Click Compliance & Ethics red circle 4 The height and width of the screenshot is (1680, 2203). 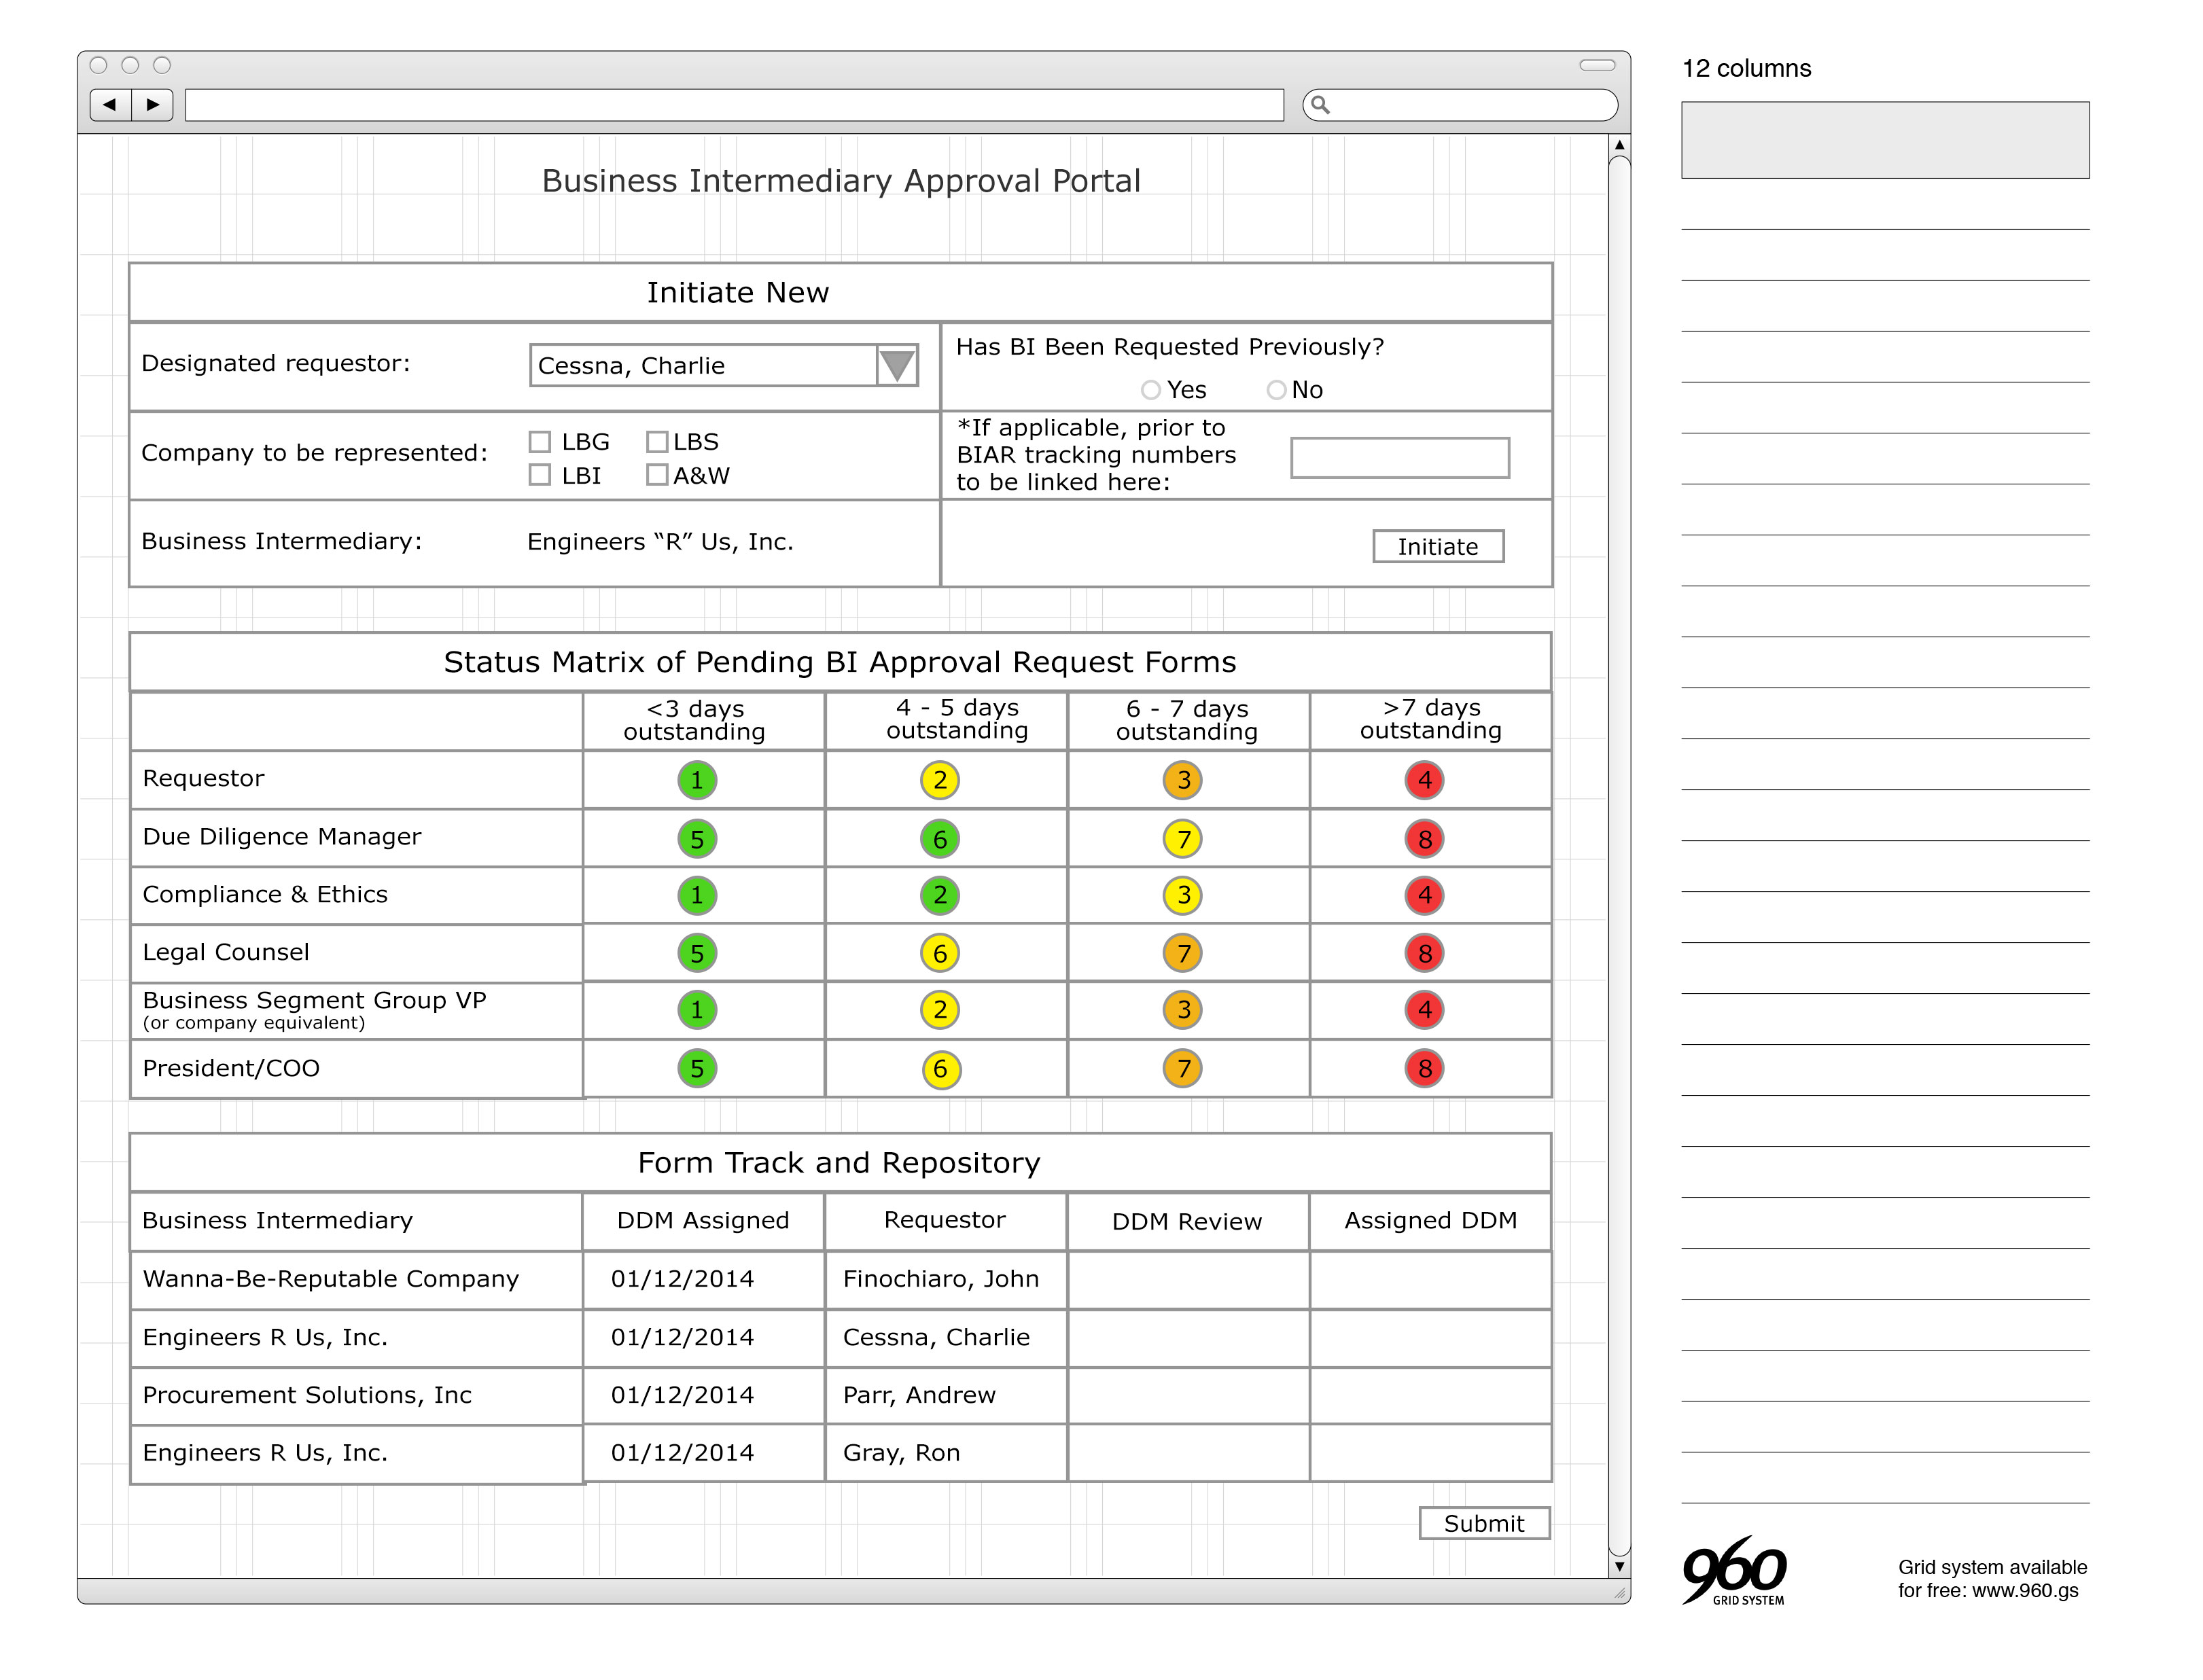point(1425,895)
